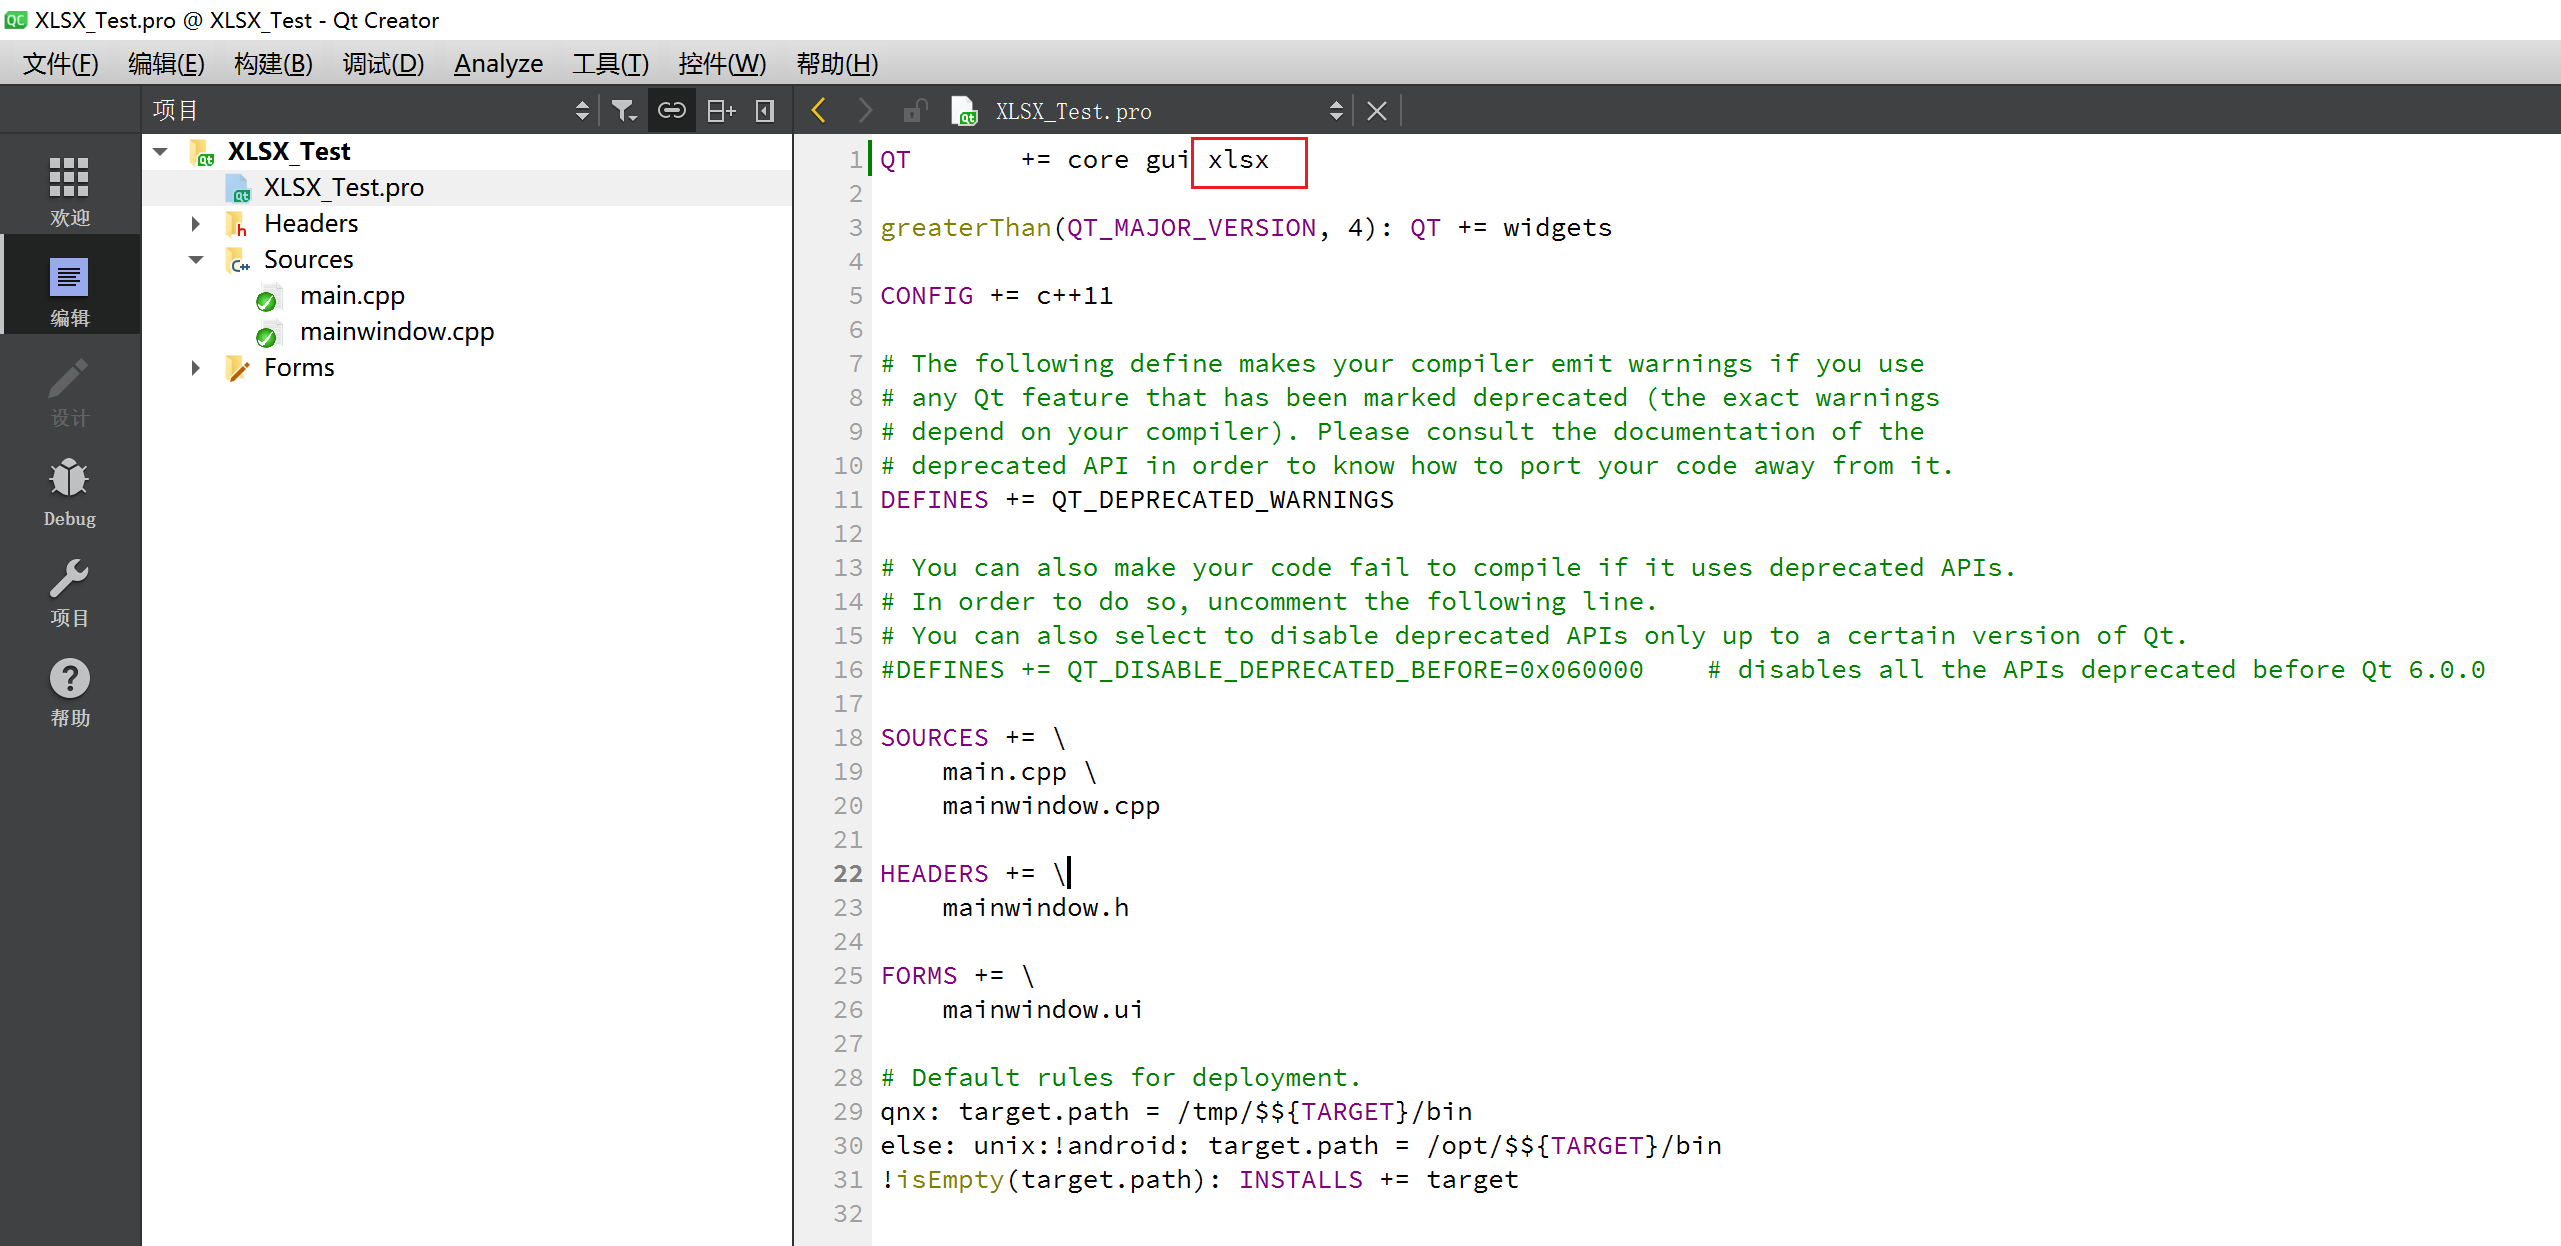The width and height of the screenshot is (2561, 1246).
Task: Click CONFIG on line 5
Action: click(x=926, y=296)
